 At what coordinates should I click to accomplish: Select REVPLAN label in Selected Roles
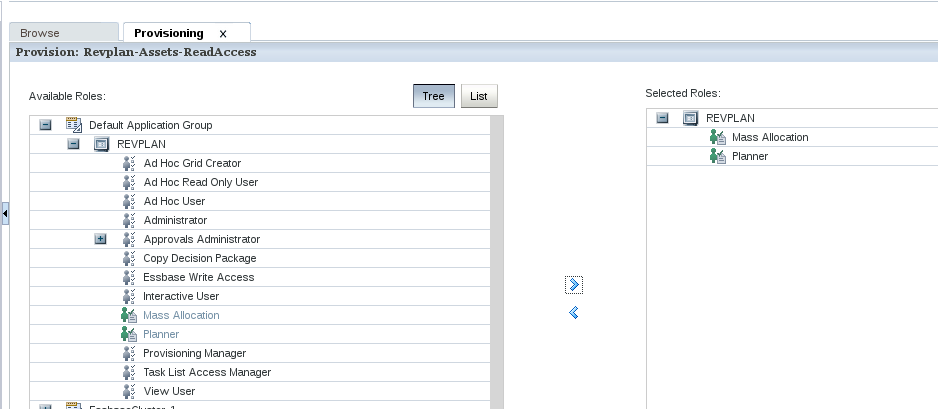[x=730, y=118]
